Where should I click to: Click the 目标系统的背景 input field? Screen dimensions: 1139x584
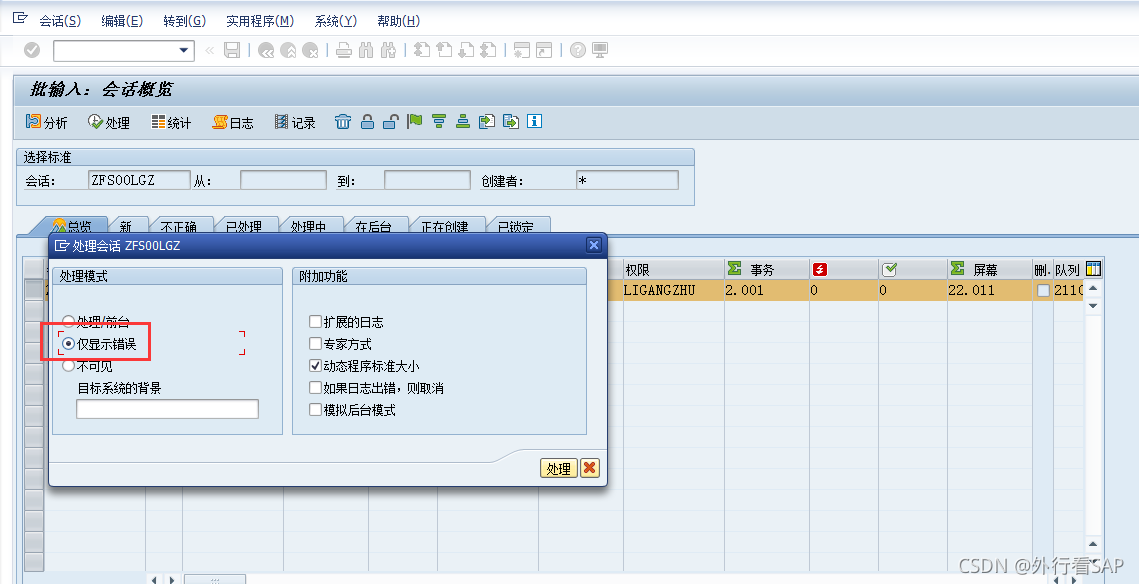click(167, 408)
